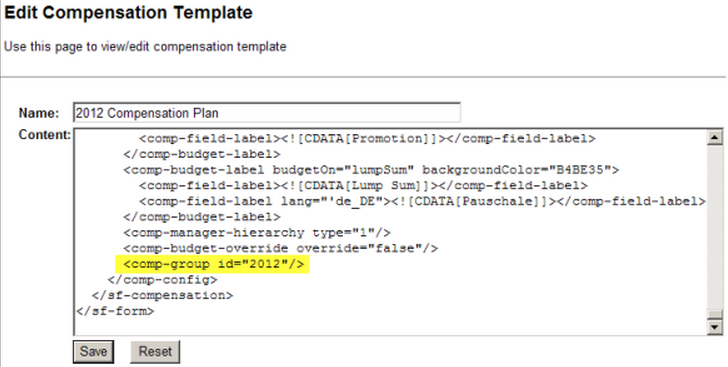The width and height of the screenshot is (728, 367).
Task: Click the Edit Compensation Template heading
Action: (128, 13)
